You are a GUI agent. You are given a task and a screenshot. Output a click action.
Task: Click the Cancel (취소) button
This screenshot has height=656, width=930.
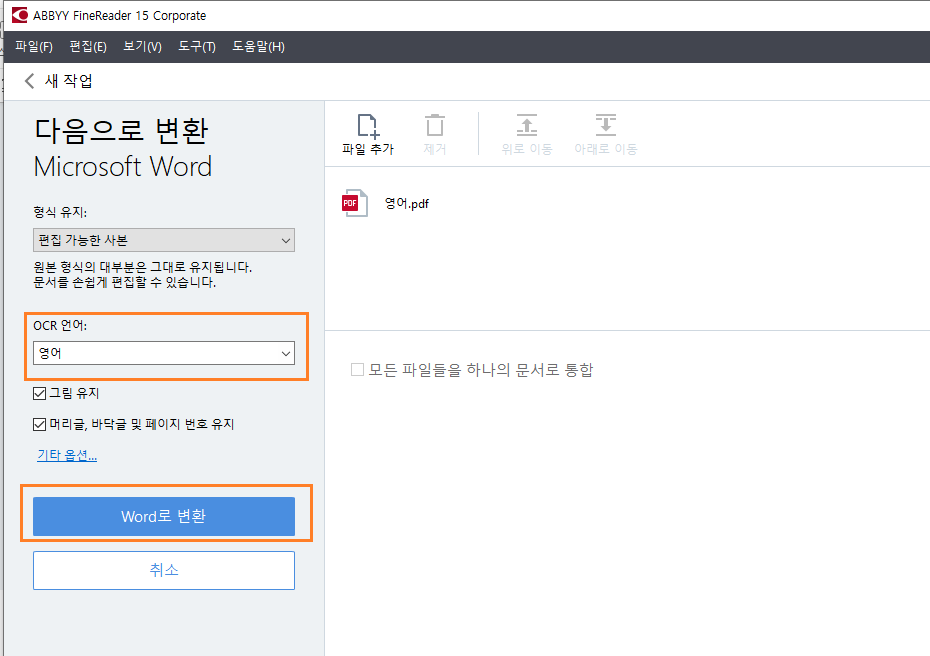pos(164,571)
